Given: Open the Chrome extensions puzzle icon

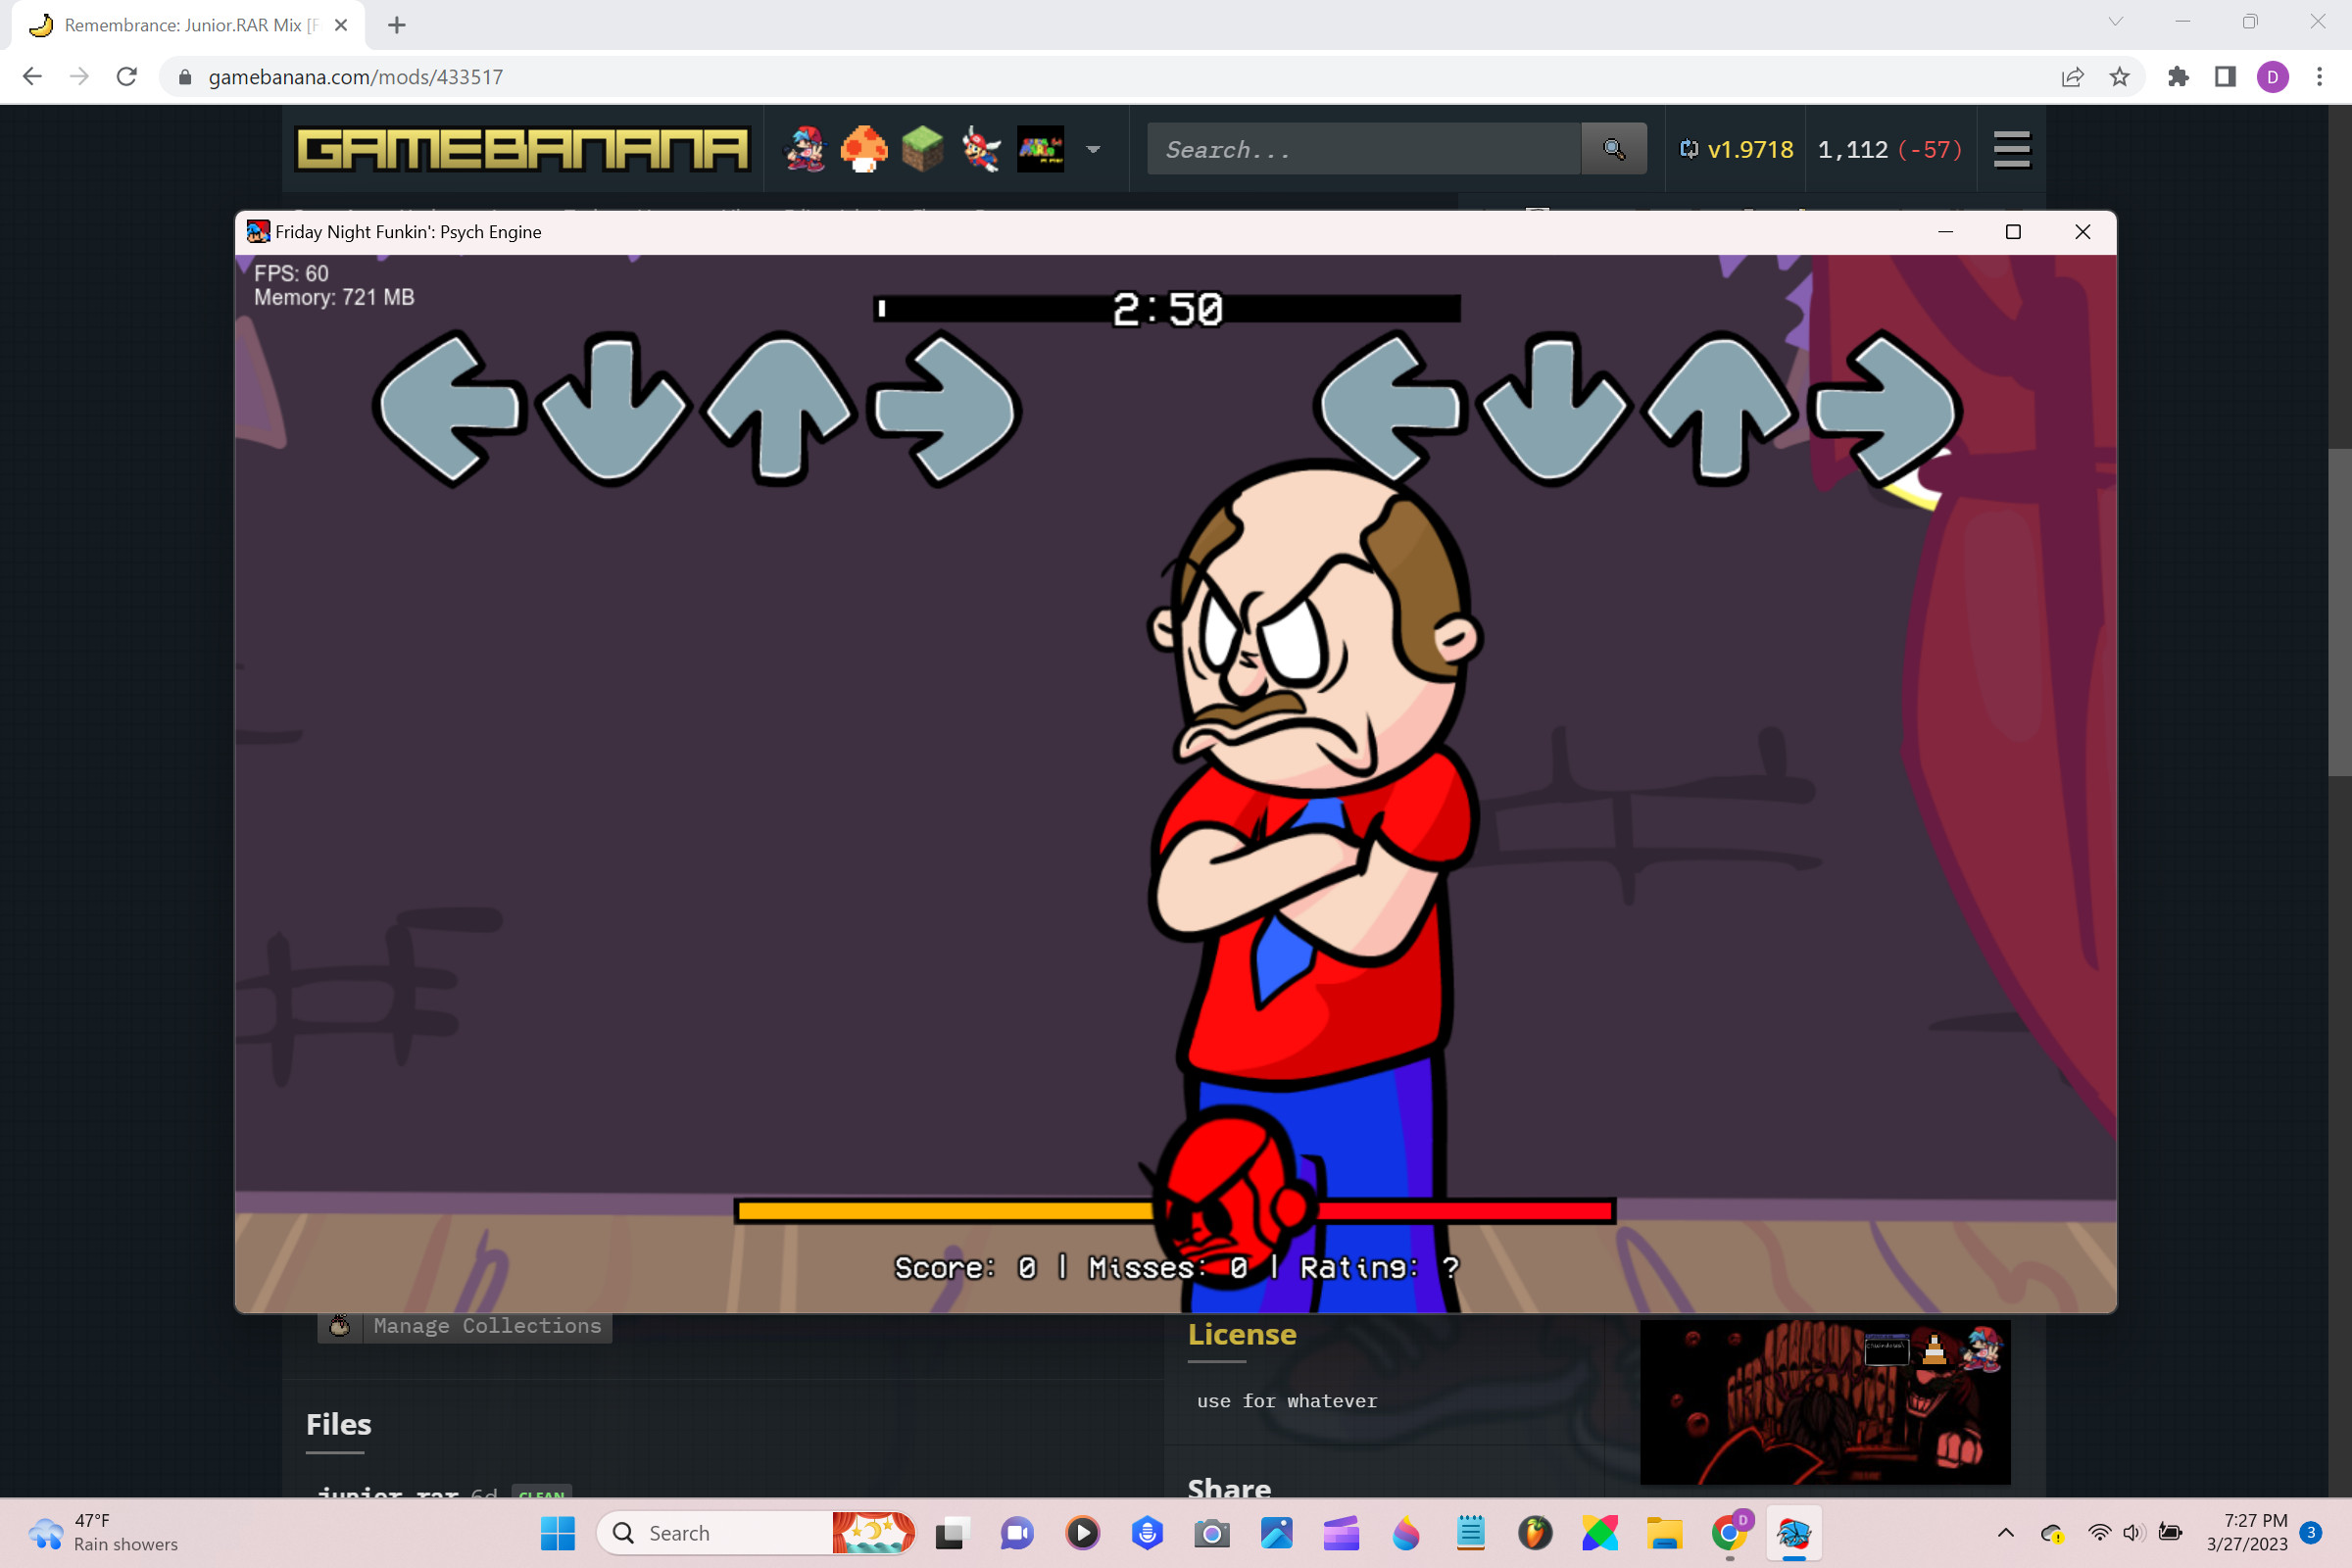Looking at the screenshot, I should (2178, 77).
